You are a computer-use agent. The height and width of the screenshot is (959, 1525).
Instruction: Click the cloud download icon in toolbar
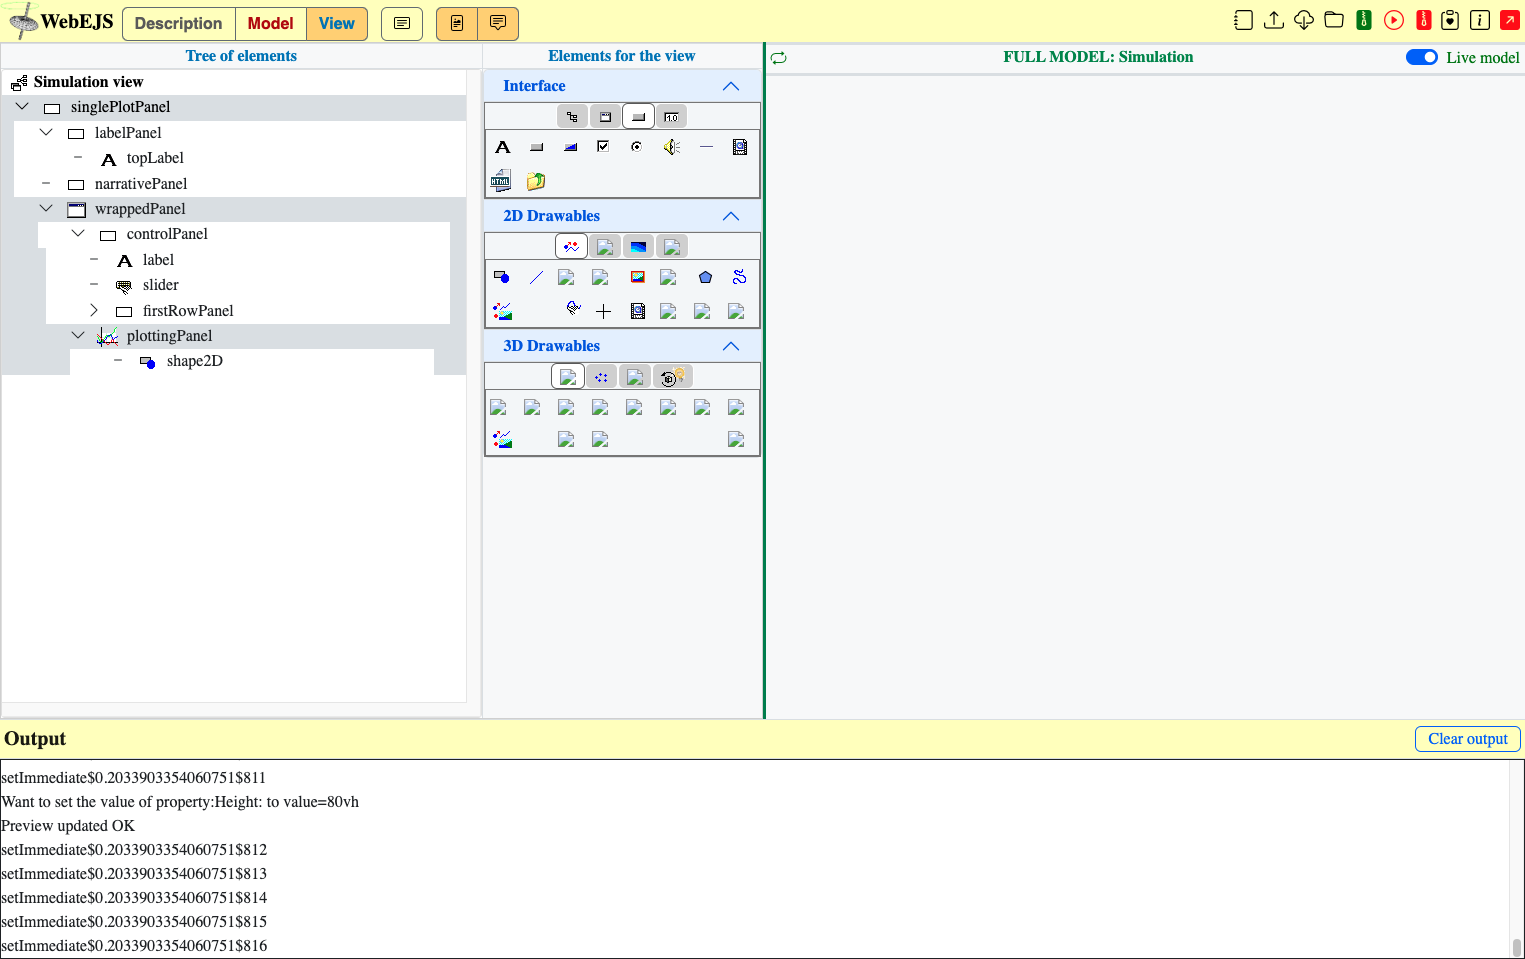(x=1304, y=20)
